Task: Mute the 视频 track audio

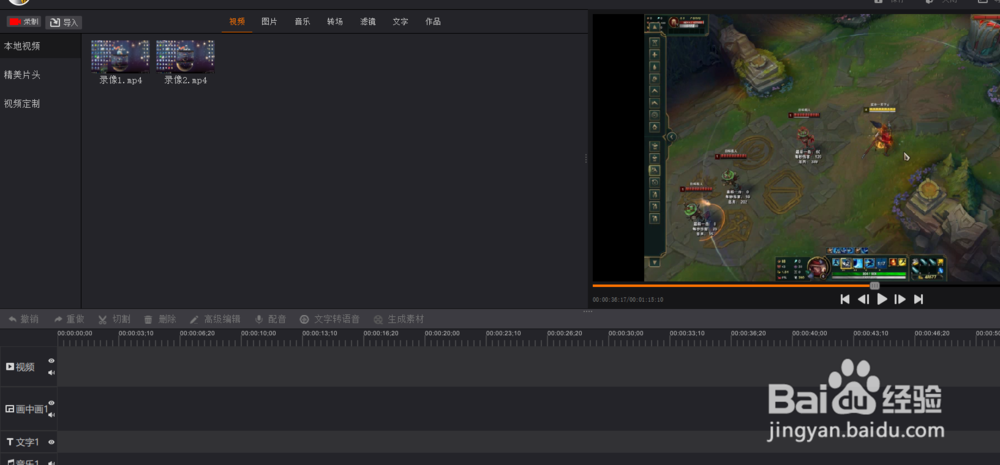Action: click(52, 373)
